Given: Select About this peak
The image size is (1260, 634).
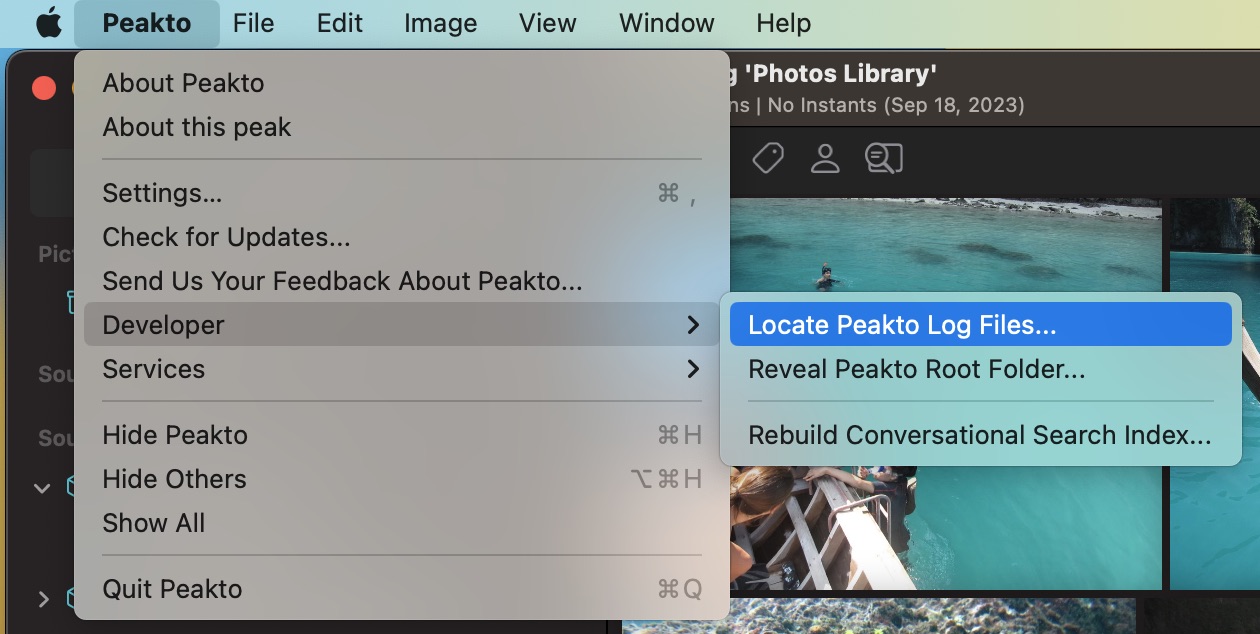Looking at the screenshot, I should click(x=401, y=127).
